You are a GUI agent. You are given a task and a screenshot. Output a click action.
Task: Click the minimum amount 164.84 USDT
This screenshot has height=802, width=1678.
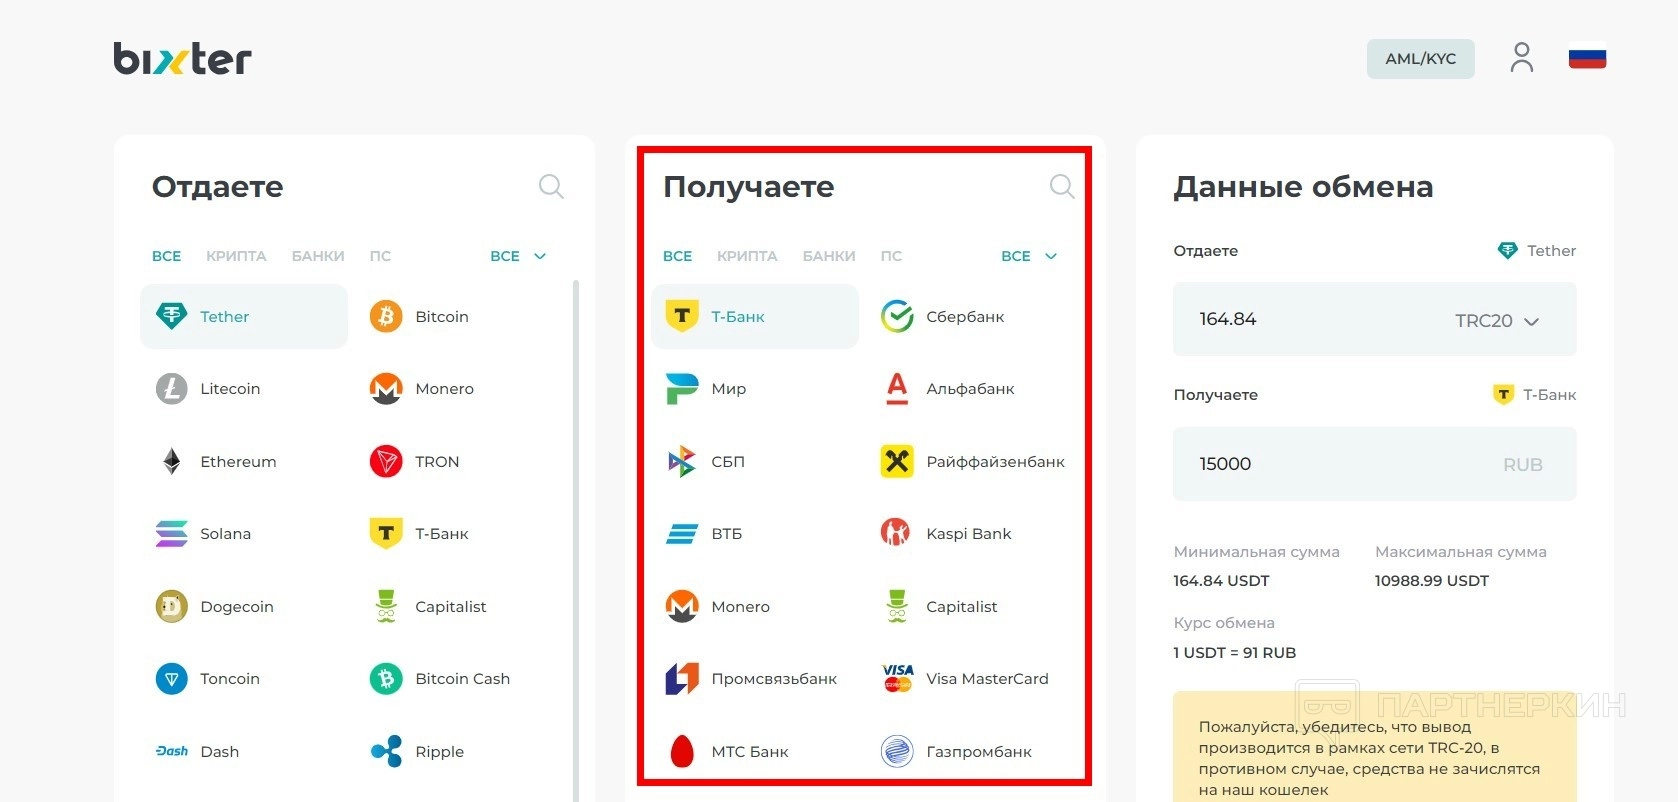tap(1221, 581)
